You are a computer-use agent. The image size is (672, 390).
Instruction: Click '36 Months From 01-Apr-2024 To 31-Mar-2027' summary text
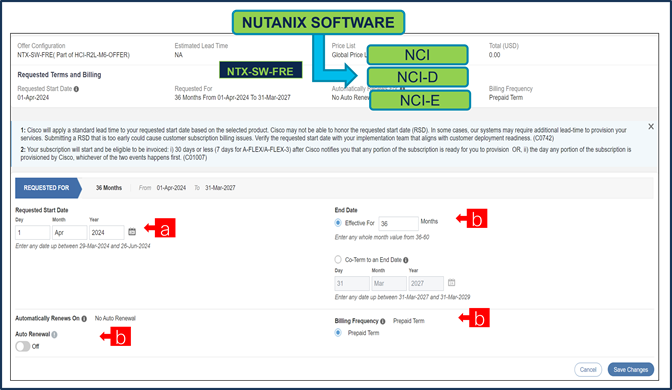click(232, 98)
